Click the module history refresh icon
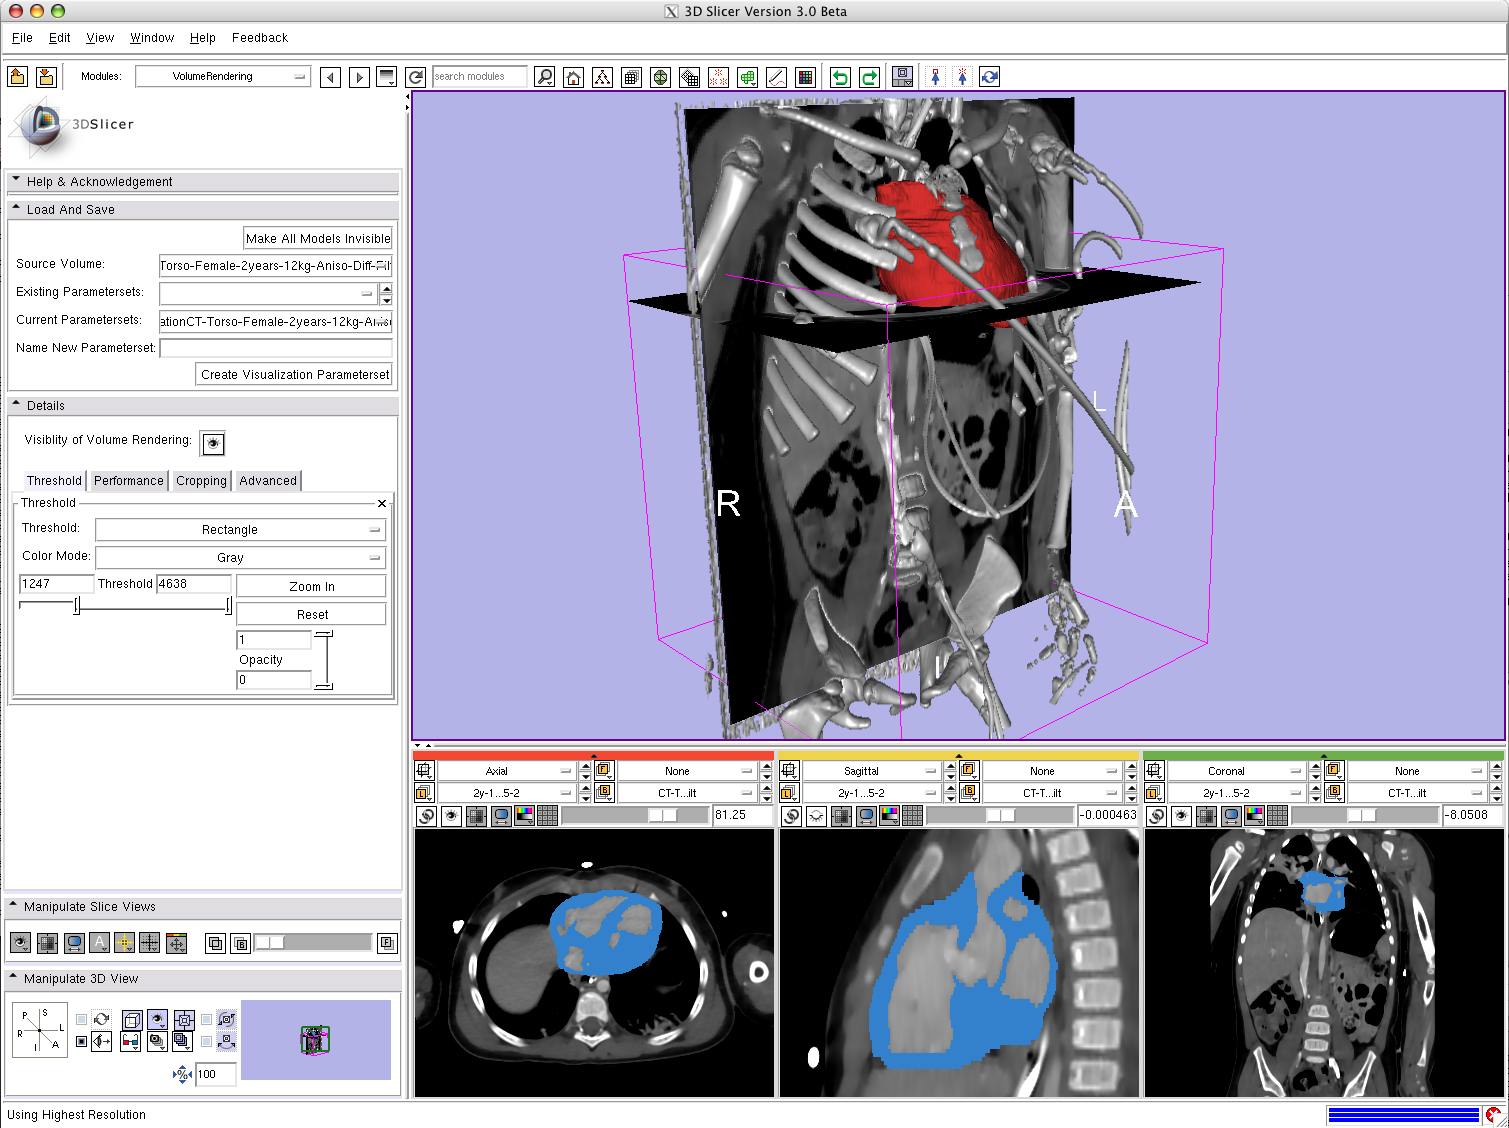Viewport: 1509px width, 1128px height. pos(416,77)
